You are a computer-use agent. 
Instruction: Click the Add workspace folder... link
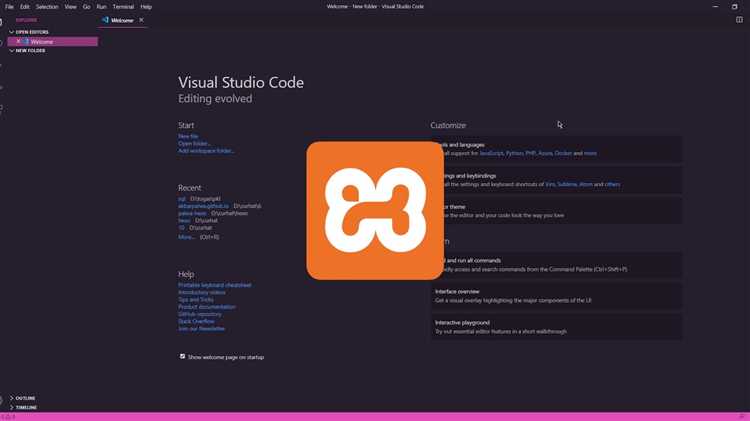tap(206, 151)
